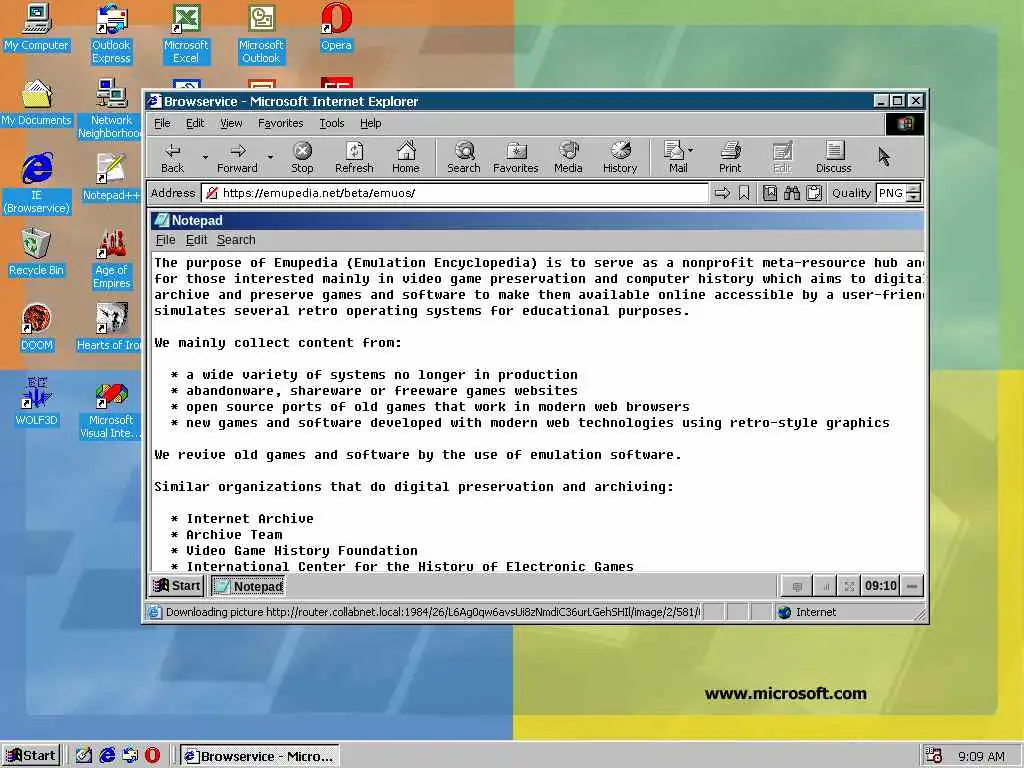Open the Favorites toolbar button
This screenshot has width=1024, height=768.
coord(516,157)
